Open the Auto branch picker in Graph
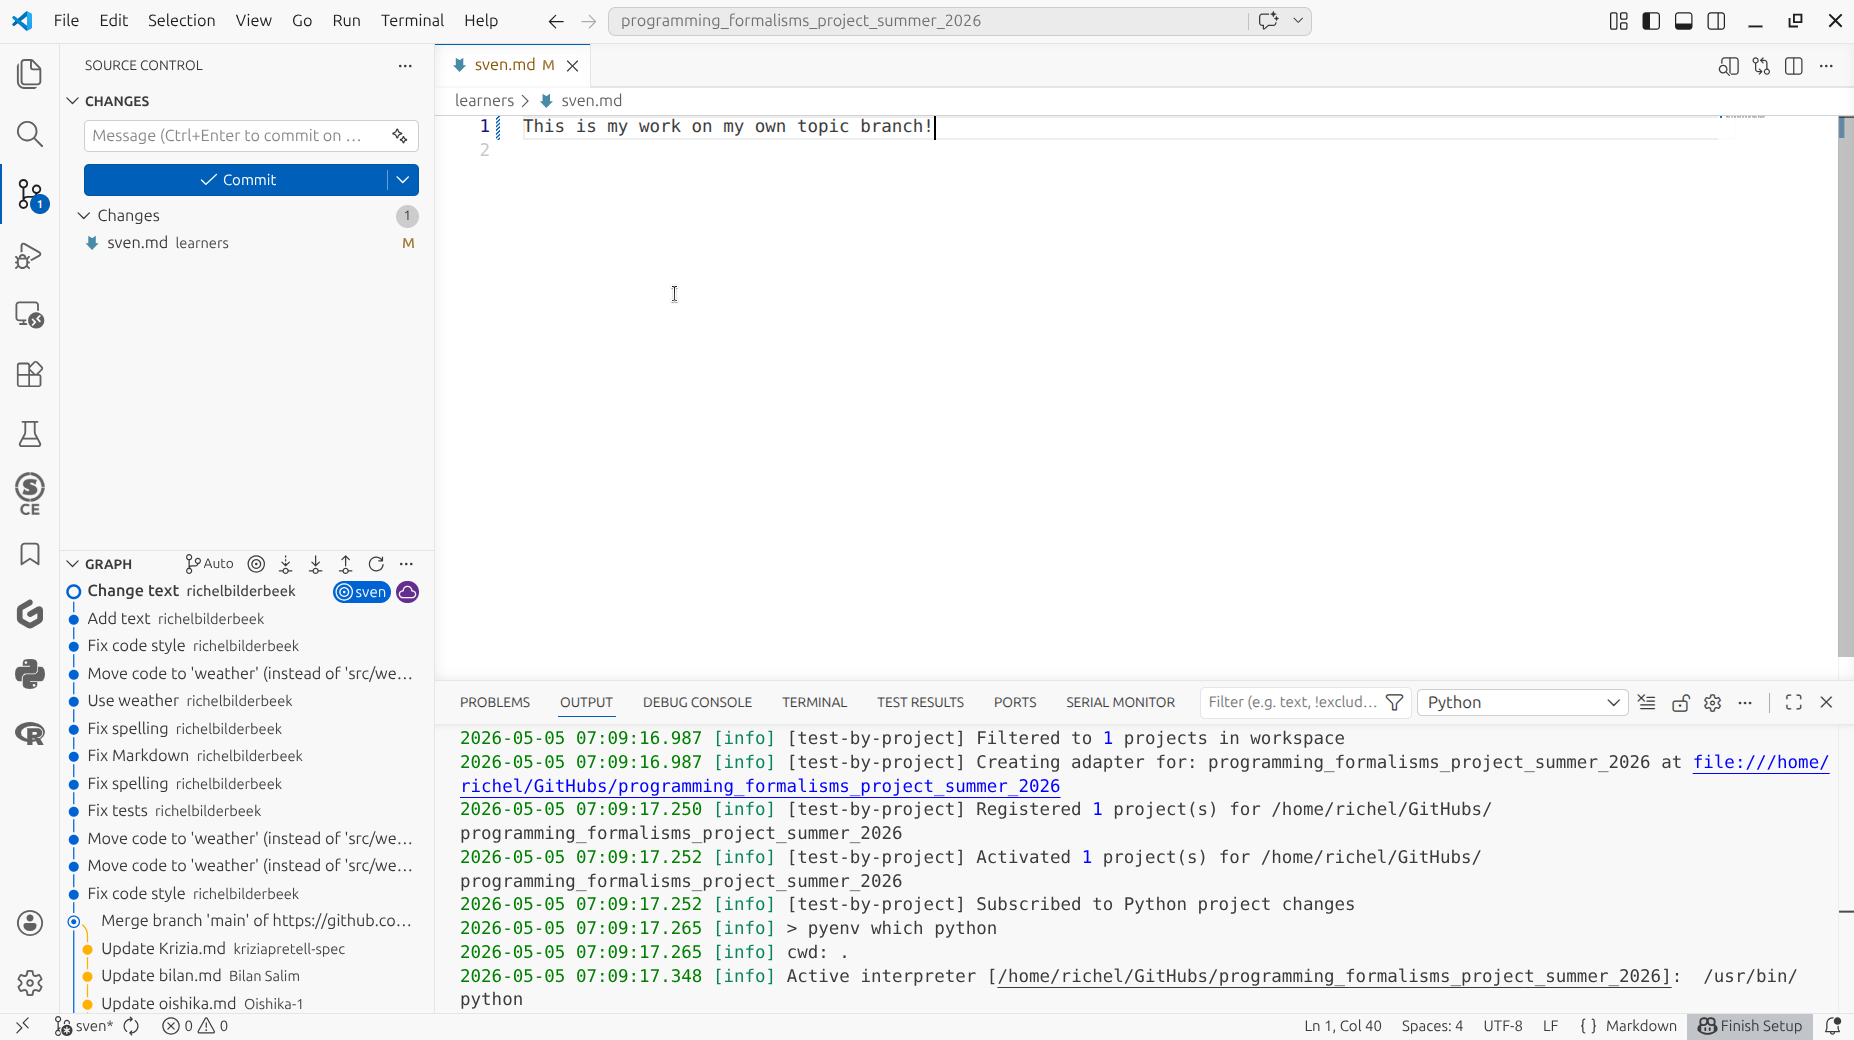This screenshot has width=1854, height=1040. click(210, 564)
